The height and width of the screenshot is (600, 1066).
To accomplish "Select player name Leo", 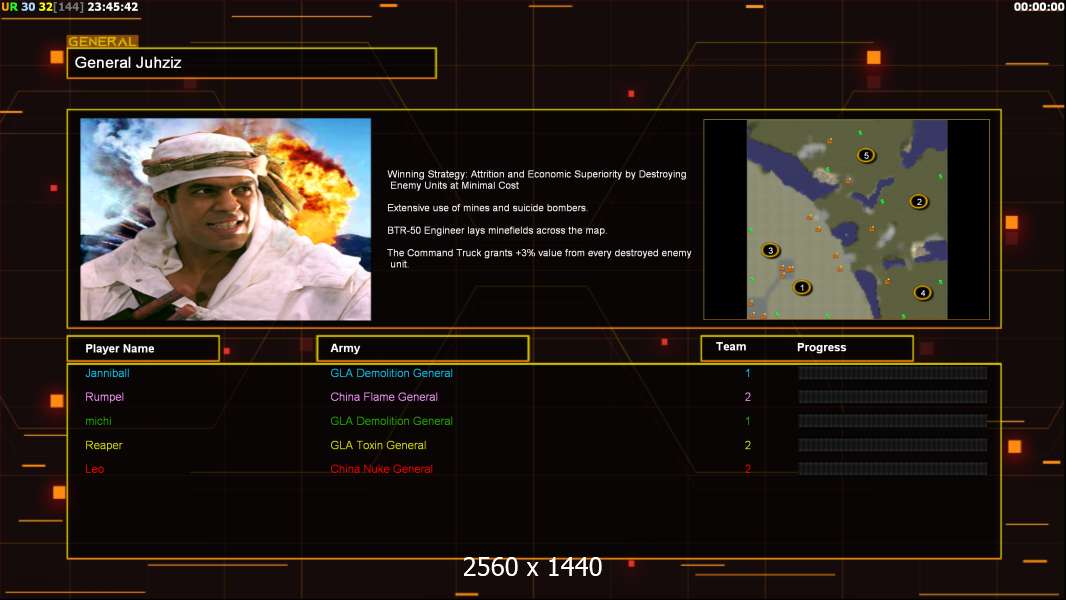I will (x=94, y=469).
